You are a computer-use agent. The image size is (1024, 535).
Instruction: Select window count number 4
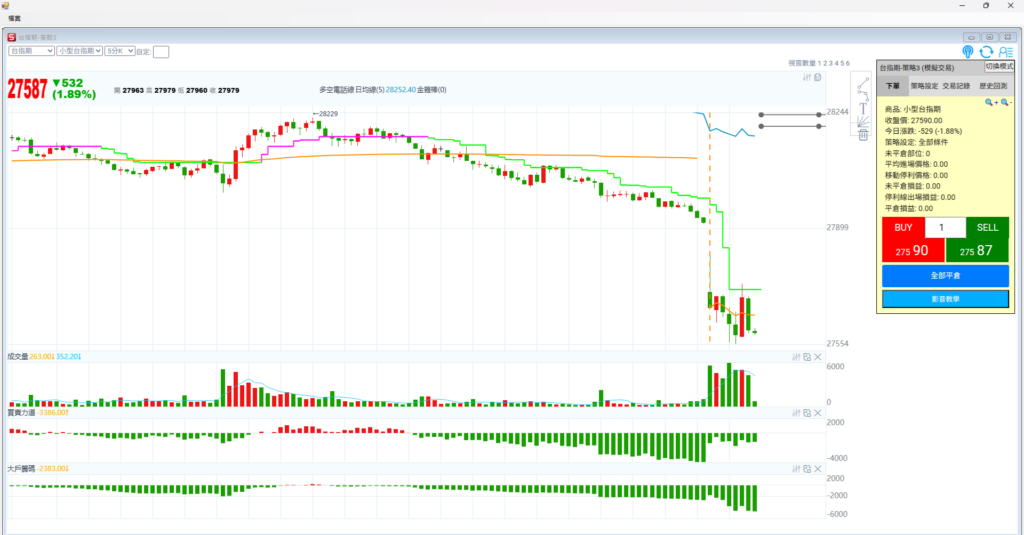point(835,63)
